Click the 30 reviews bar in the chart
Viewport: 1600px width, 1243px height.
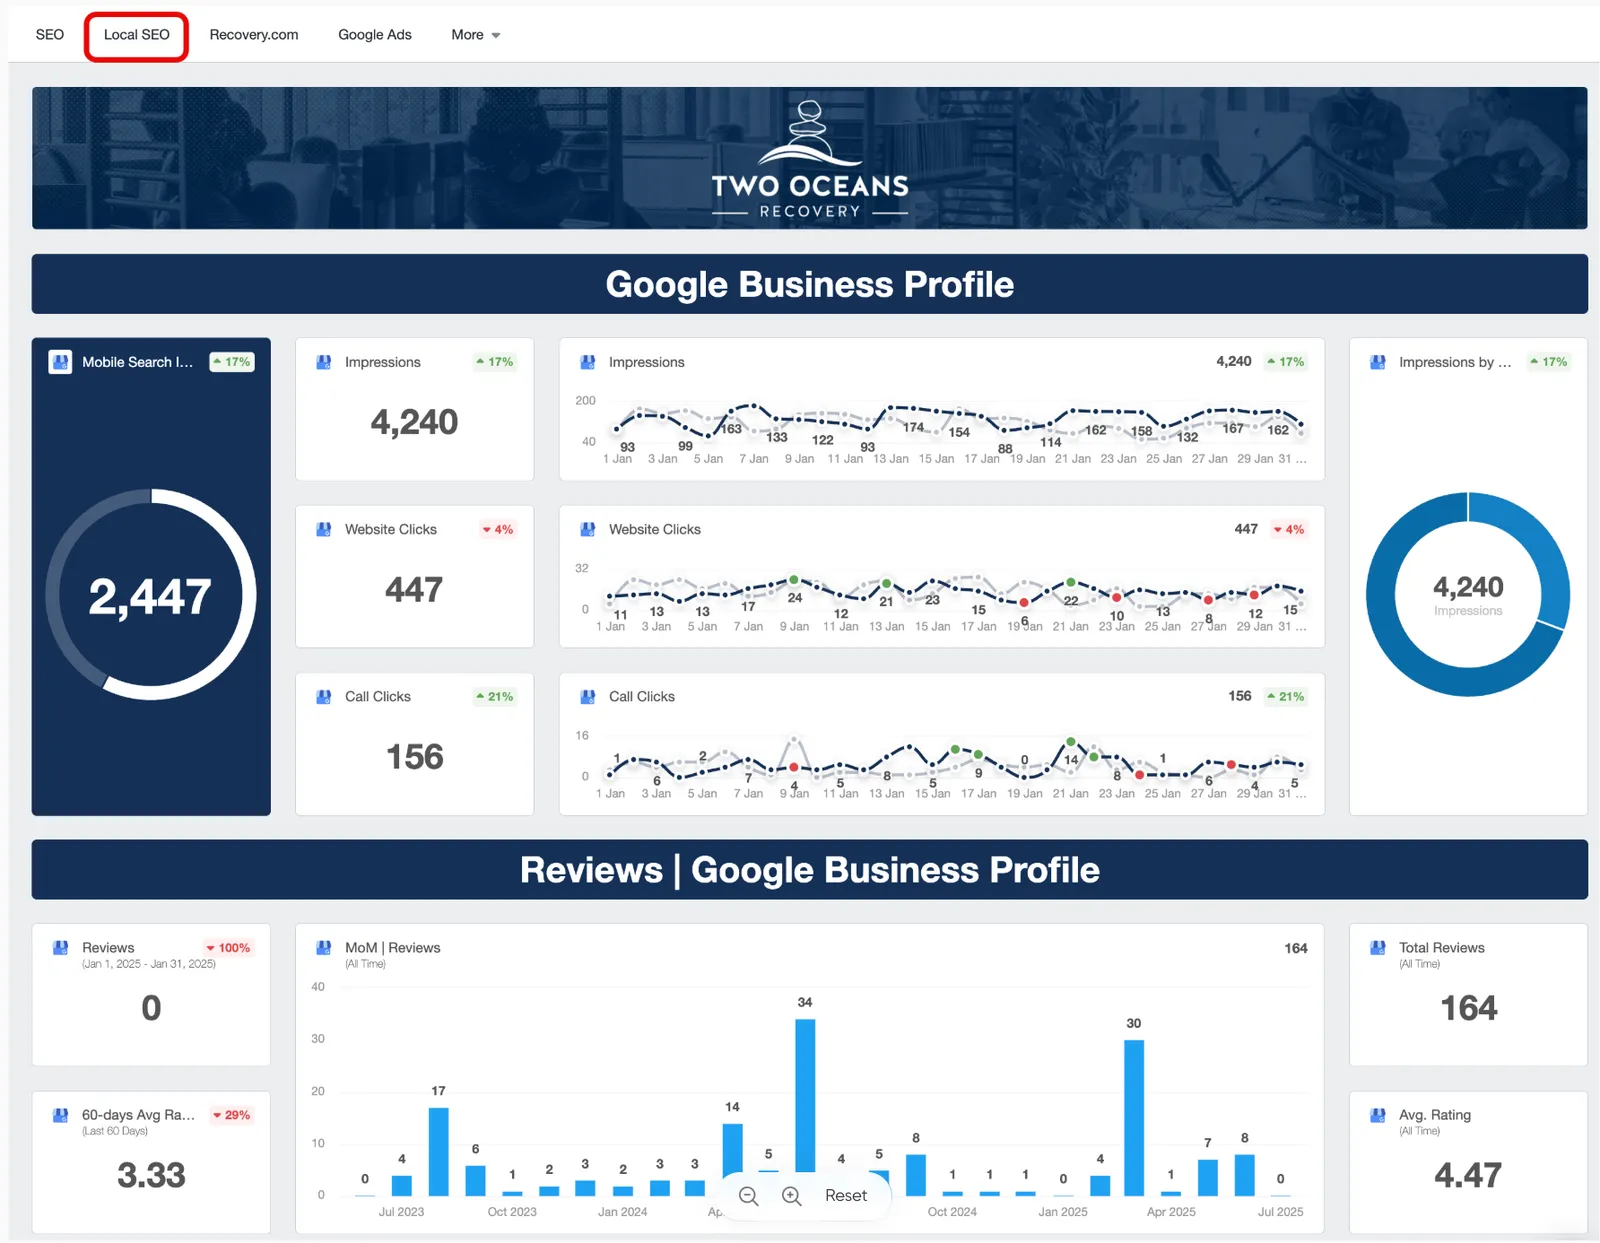pos(1134,1118)
